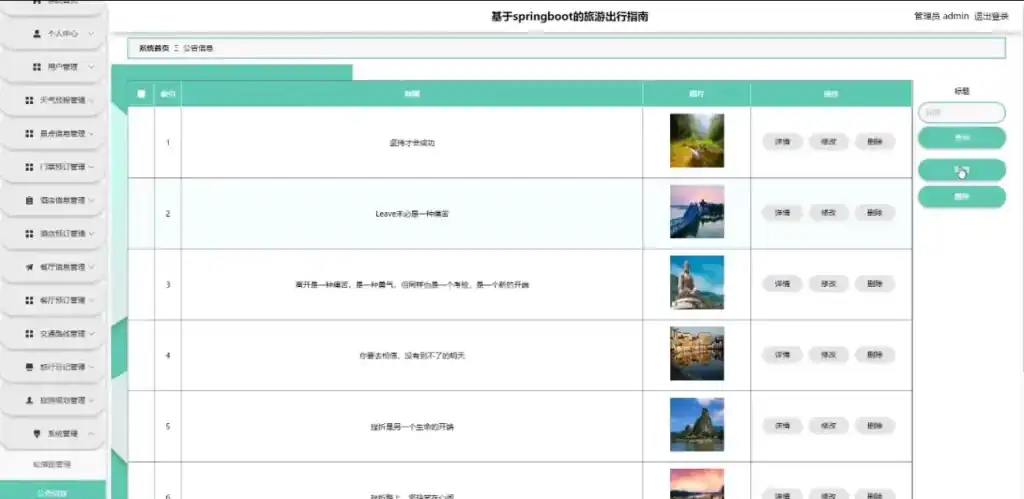The height and width of the screenshot is (499, 1024).
Task: Click 退出登录 to log out
Action: tap(991, 16)
